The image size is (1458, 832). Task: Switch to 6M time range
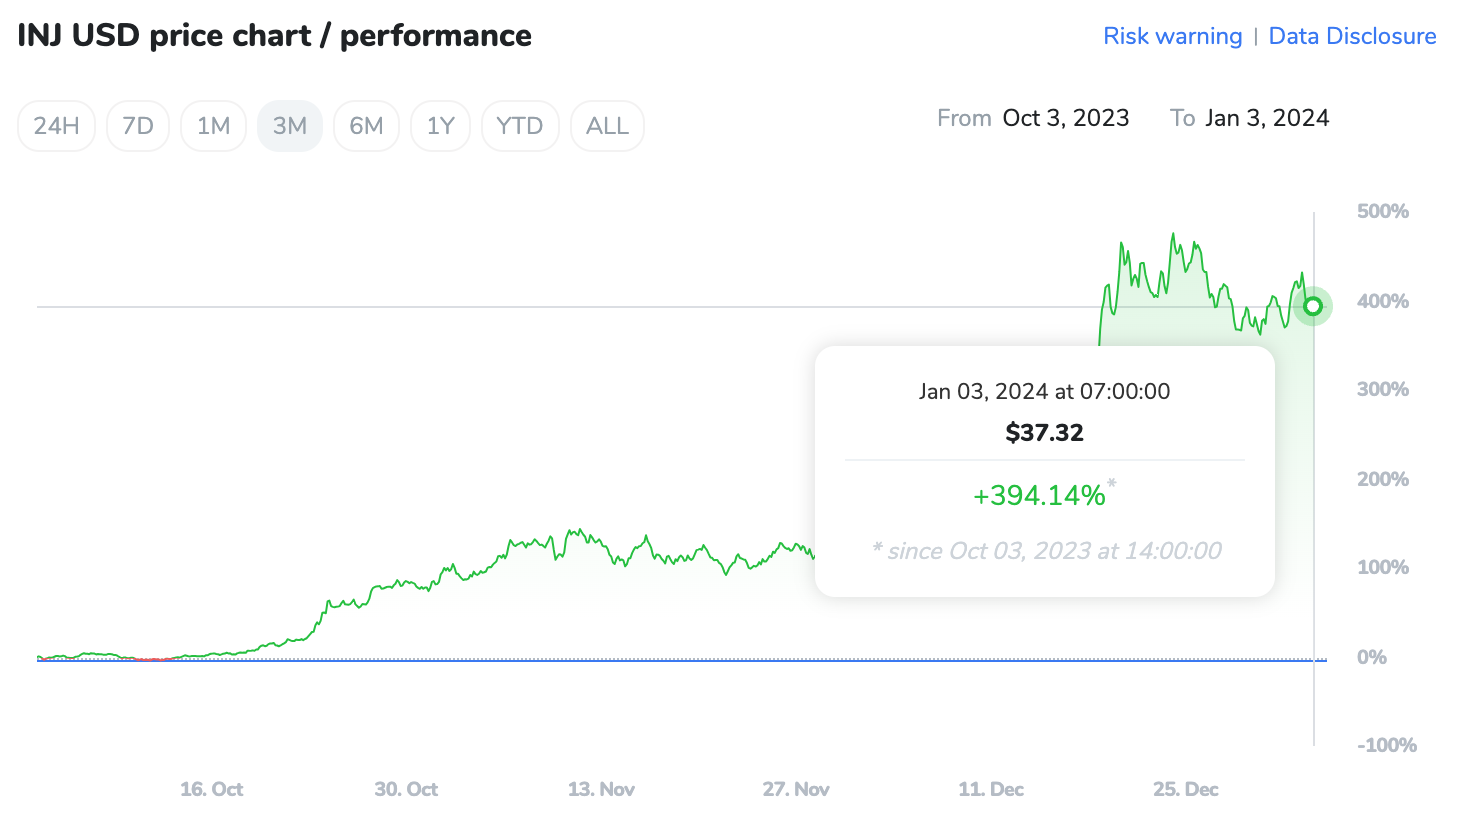366,126
